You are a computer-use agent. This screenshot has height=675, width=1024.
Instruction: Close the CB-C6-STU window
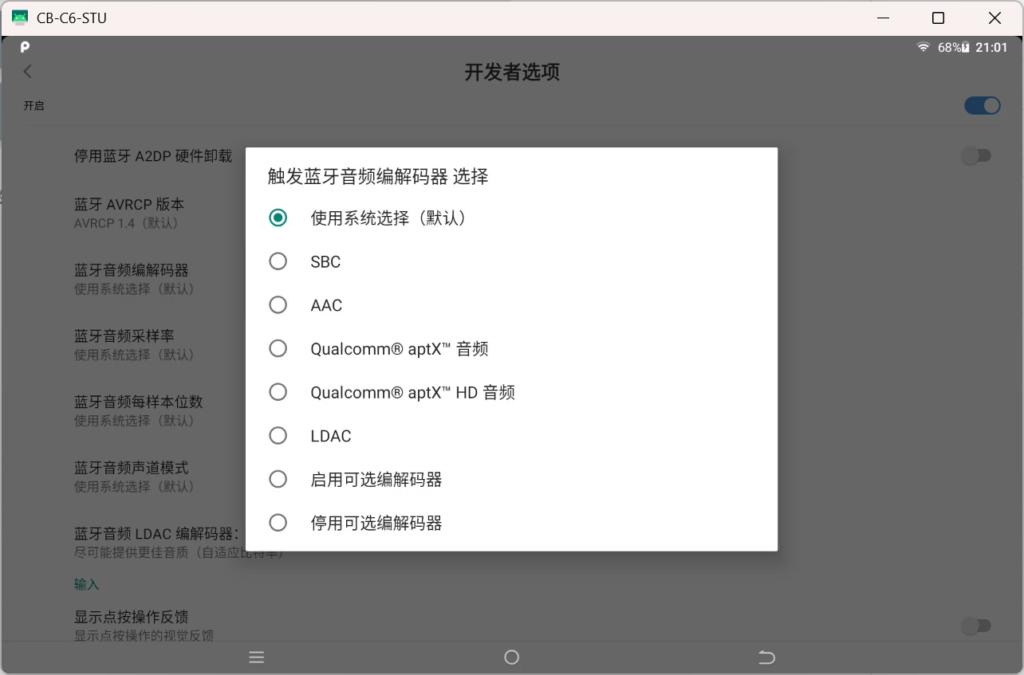click(x=995, y=18)
